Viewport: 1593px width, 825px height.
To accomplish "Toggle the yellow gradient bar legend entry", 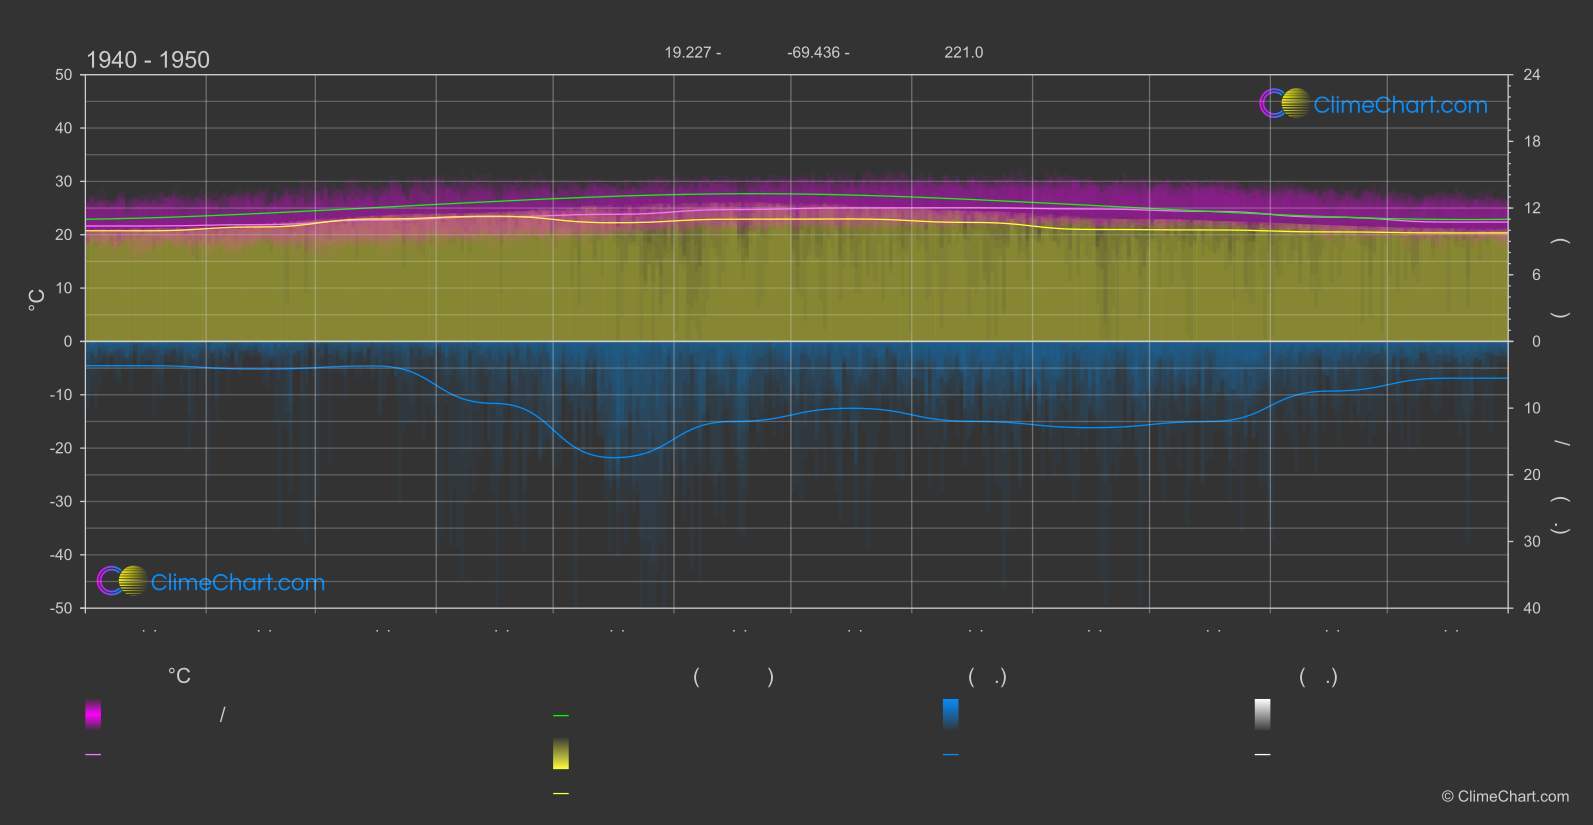I will click(x=561, y=754).
